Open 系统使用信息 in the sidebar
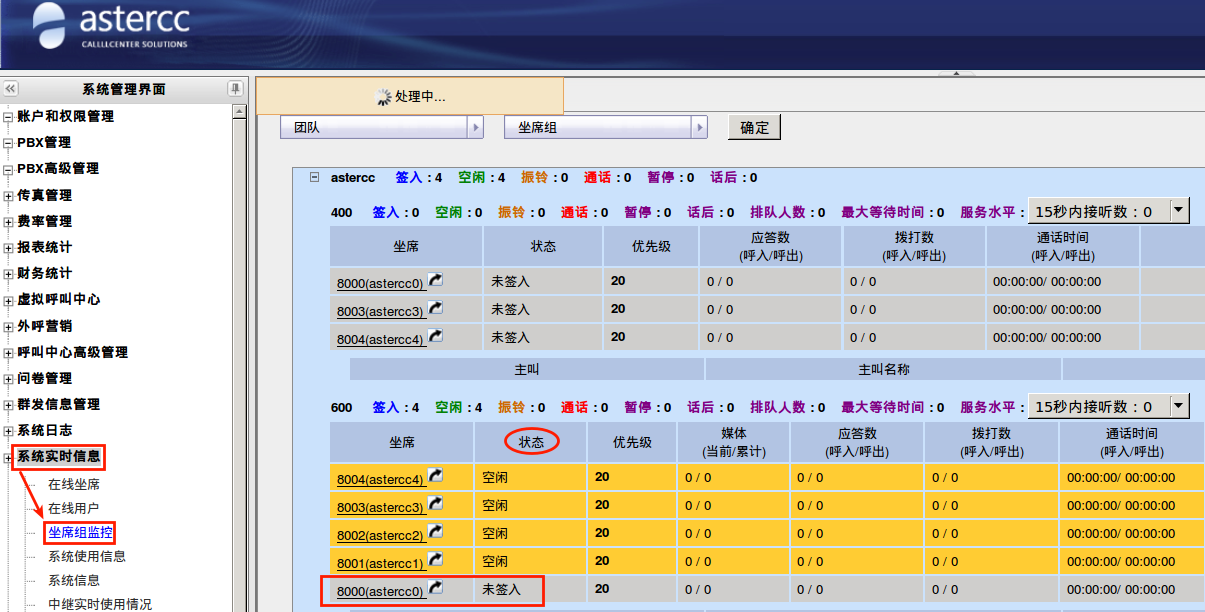 87,556
